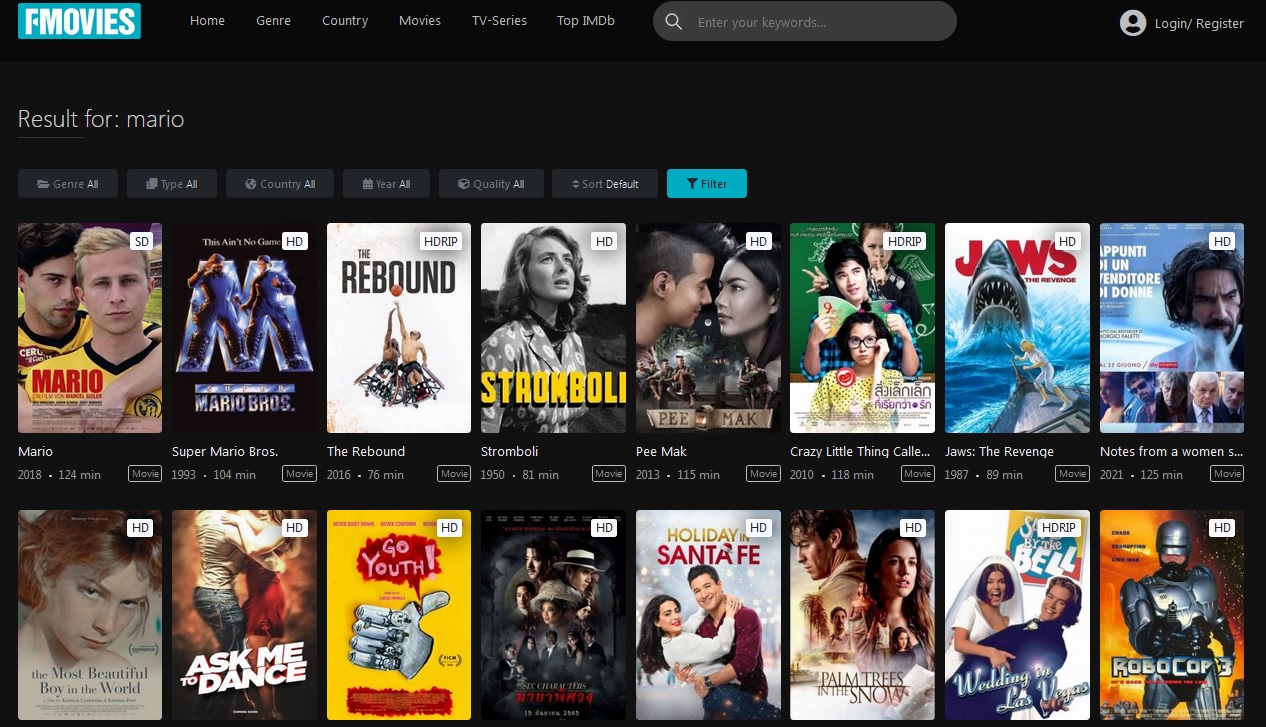Open the Country navigation menu
The height and width of the screenshot is (727, 1266).
[x=345, y=21]
